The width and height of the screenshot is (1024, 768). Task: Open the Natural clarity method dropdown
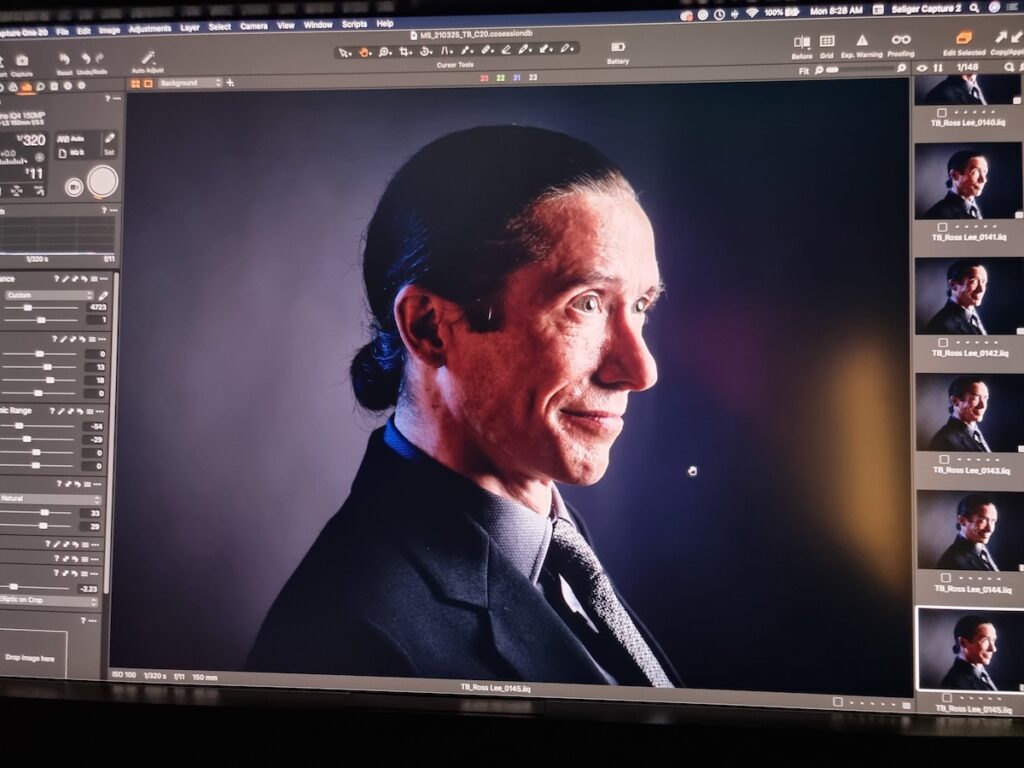point(50,499)
